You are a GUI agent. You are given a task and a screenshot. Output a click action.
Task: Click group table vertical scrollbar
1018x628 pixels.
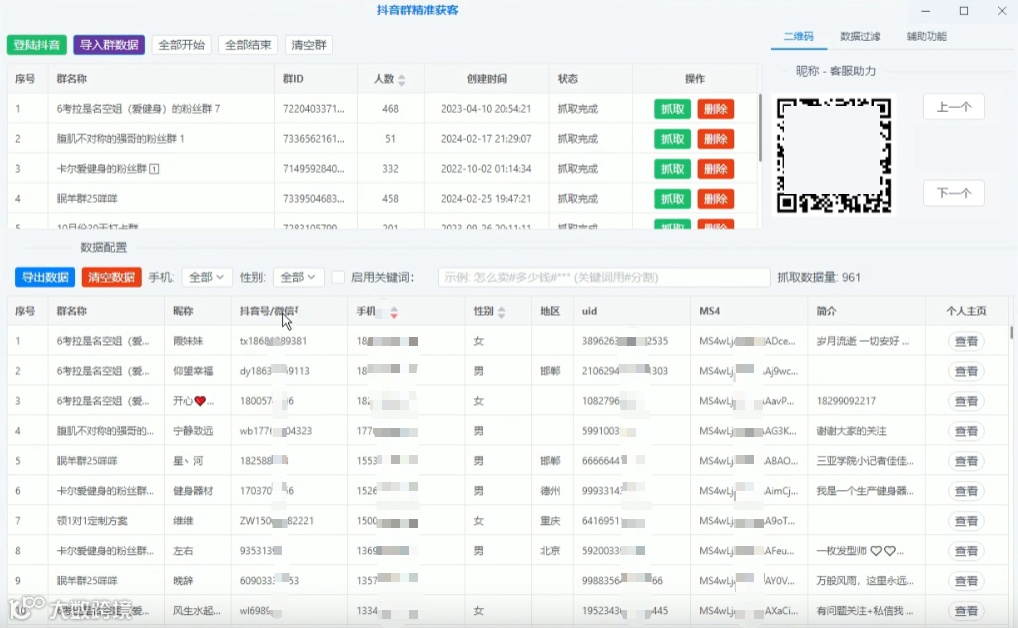click(x=760, y=128)
